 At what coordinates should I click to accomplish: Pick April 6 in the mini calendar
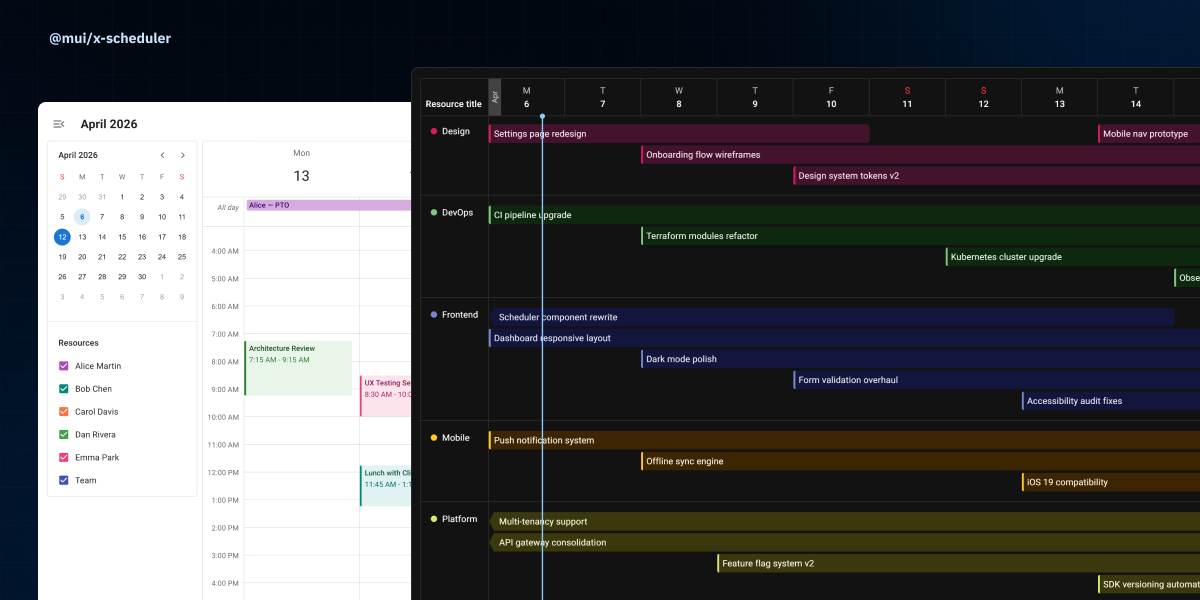click(82, 217)
